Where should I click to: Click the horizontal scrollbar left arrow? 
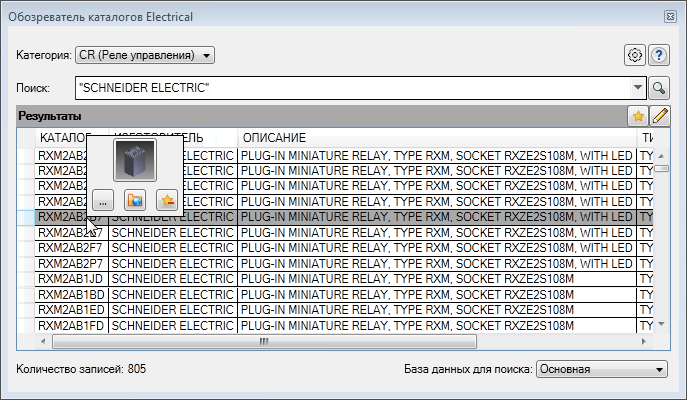(x=43, y=341)
